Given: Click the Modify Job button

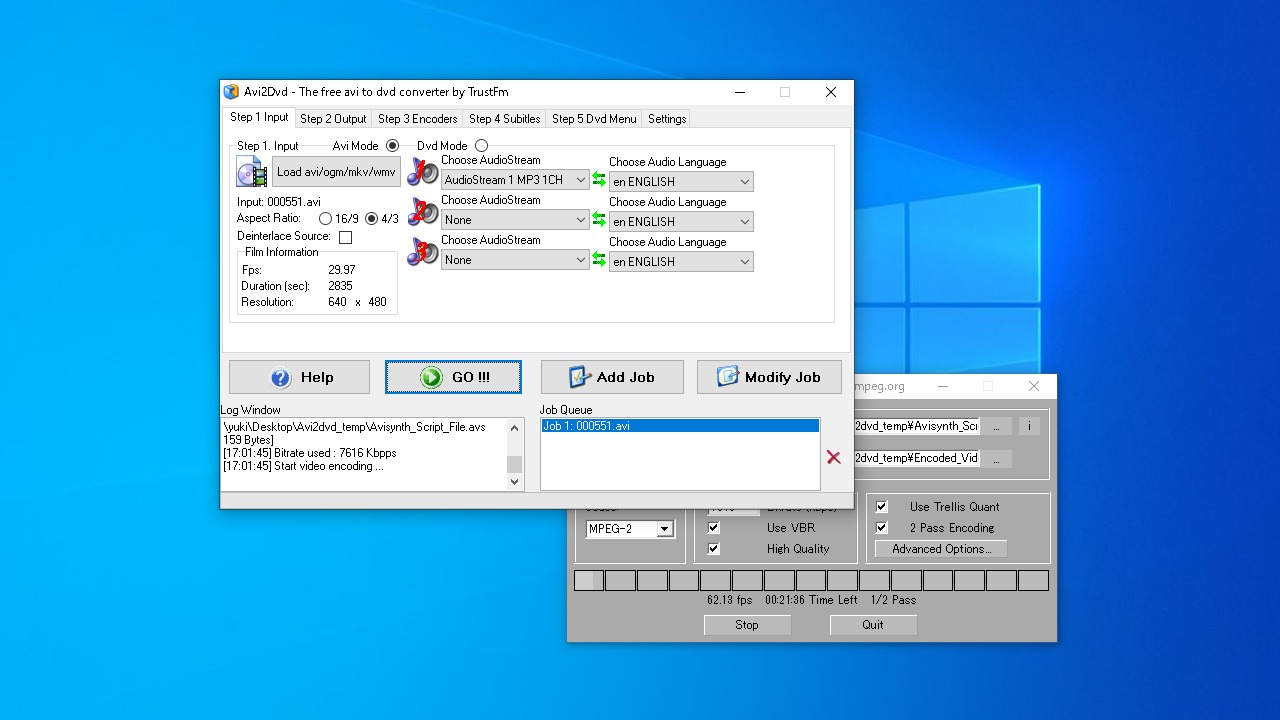Looking at the screenshot, I should pos(769,377).
